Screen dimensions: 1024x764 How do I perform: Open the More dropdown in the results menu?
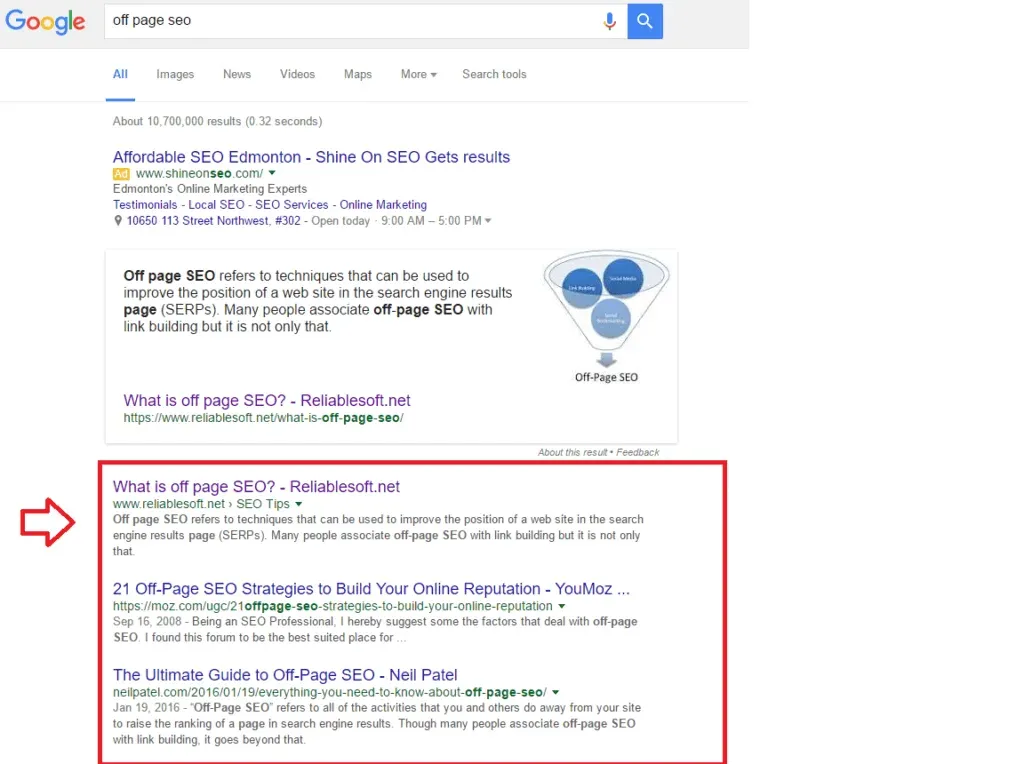[418, 74]
